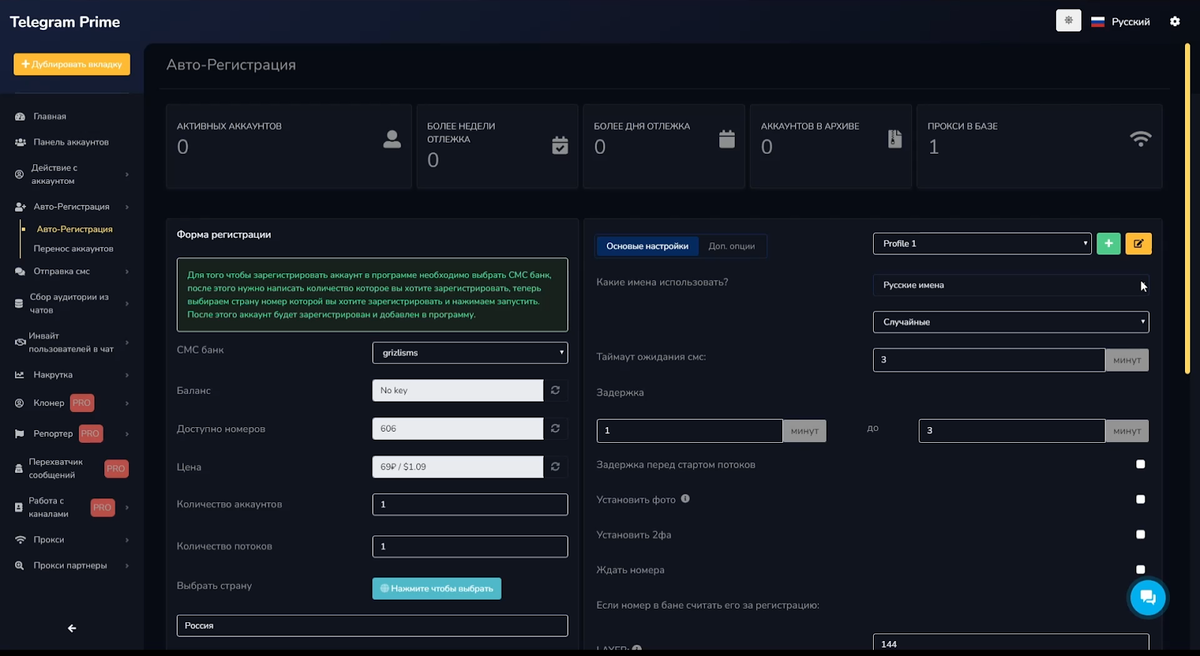The width and height of the screenshot is (1200, 656).
Task: Expand the Действие с аккаунтом menu
Action: coord(72,174)
